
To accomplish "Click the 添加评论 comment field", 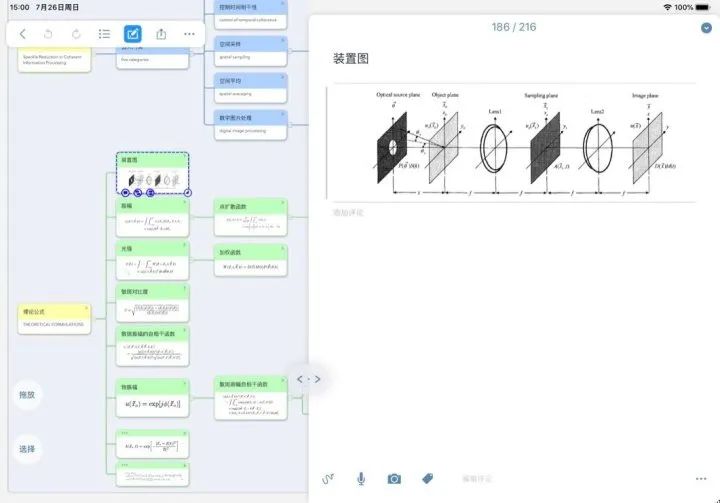I will click(348, 213).
